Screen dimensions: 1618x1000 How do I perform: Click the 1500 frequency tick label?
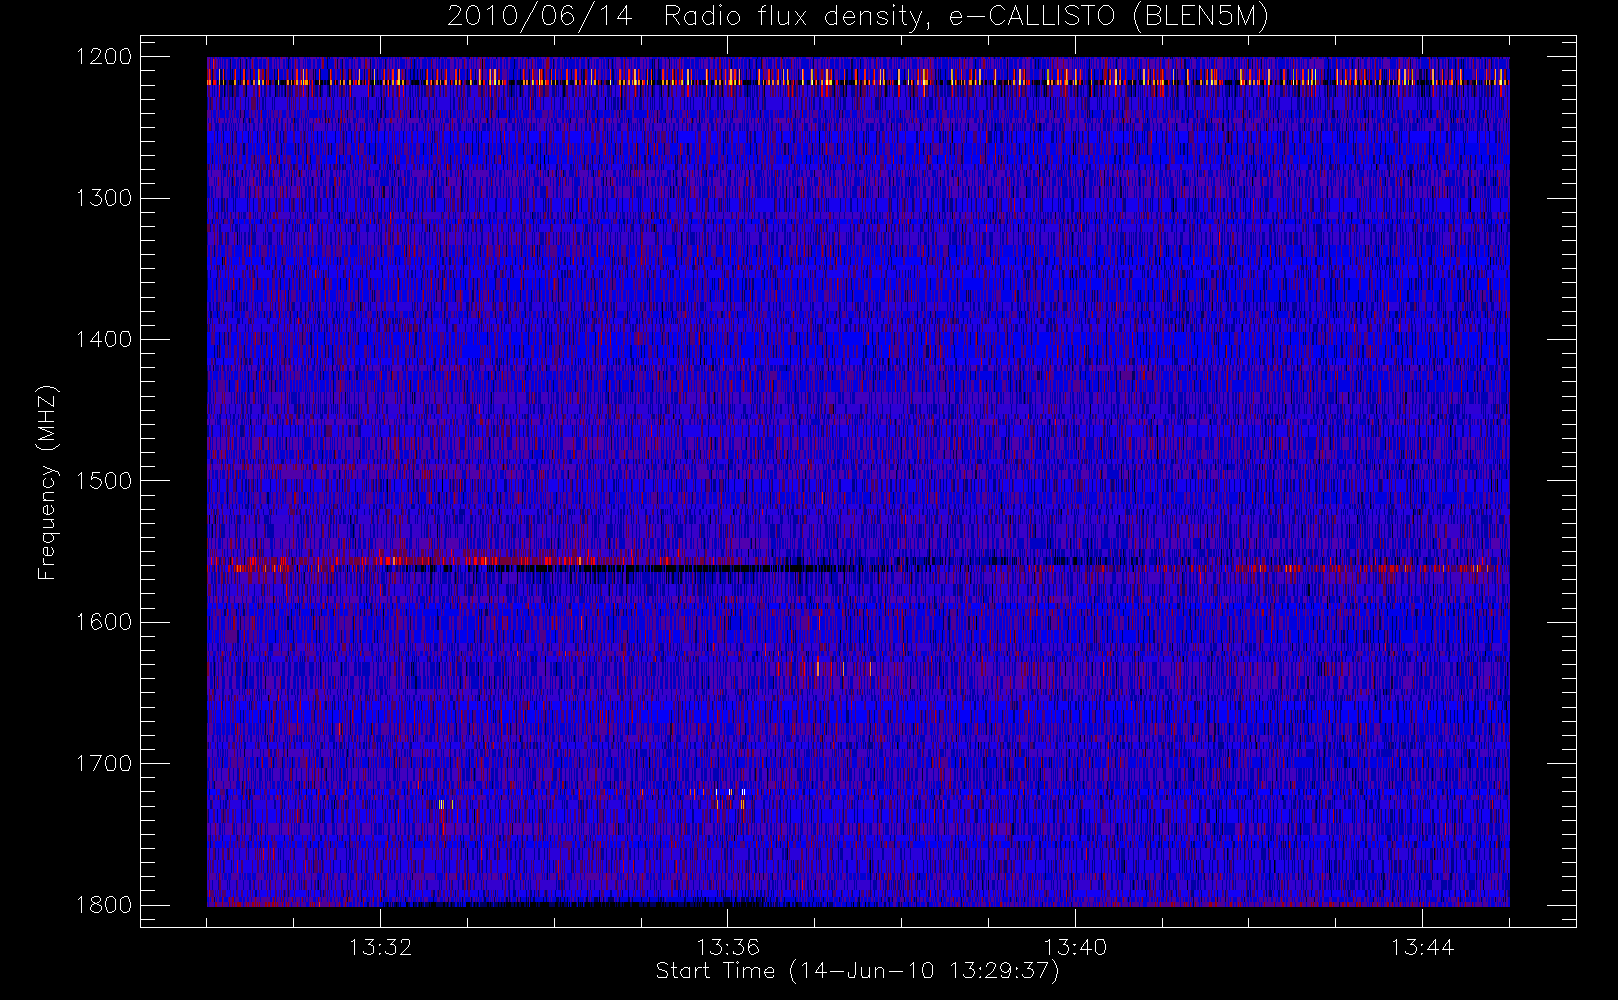[104, 481]
